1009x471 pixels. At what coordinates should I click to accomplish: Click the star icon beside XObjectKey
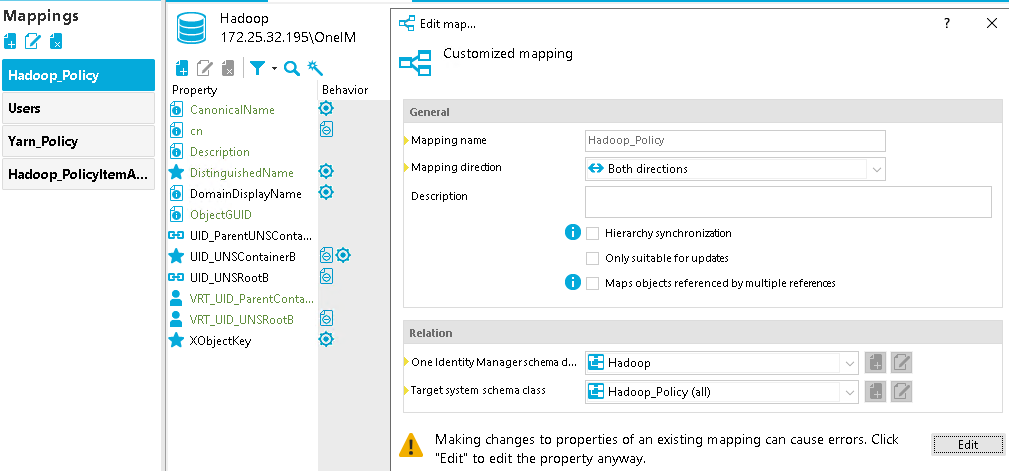[176, 340]
